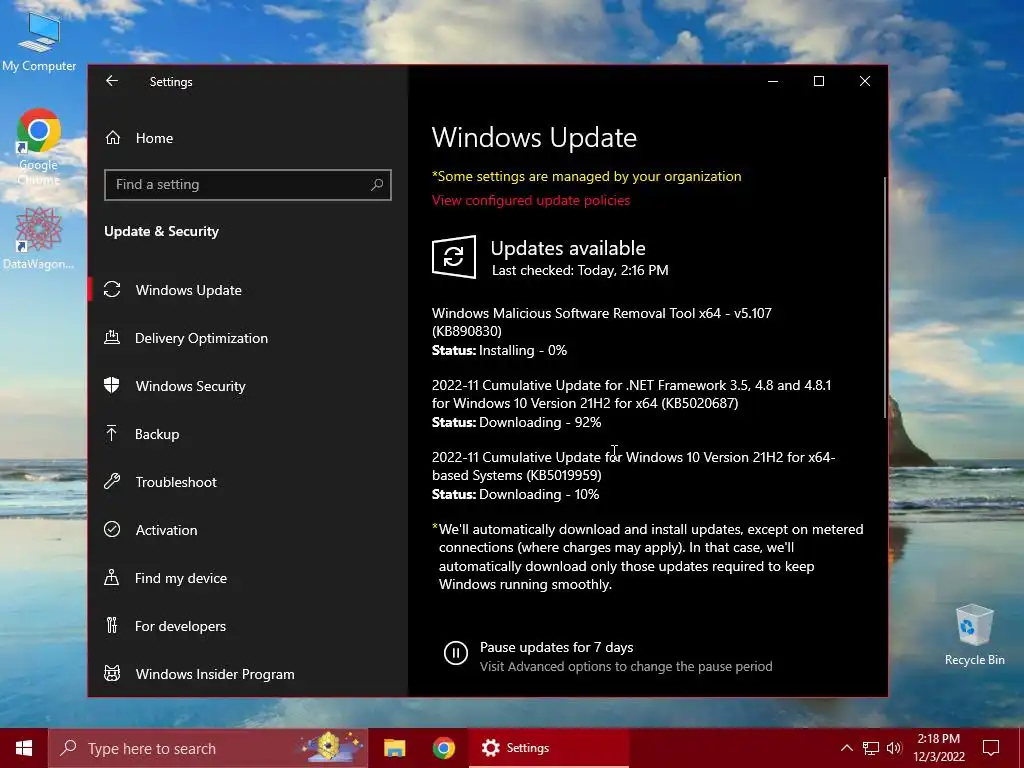Select the Google Chrome desktop shortcut

(39, 147)
